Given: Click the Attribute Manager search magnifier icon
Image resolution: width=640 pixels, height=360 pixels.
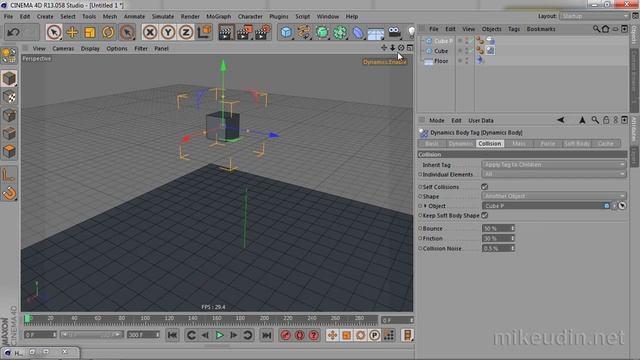Looking at the screenshot, I should 595,120.
